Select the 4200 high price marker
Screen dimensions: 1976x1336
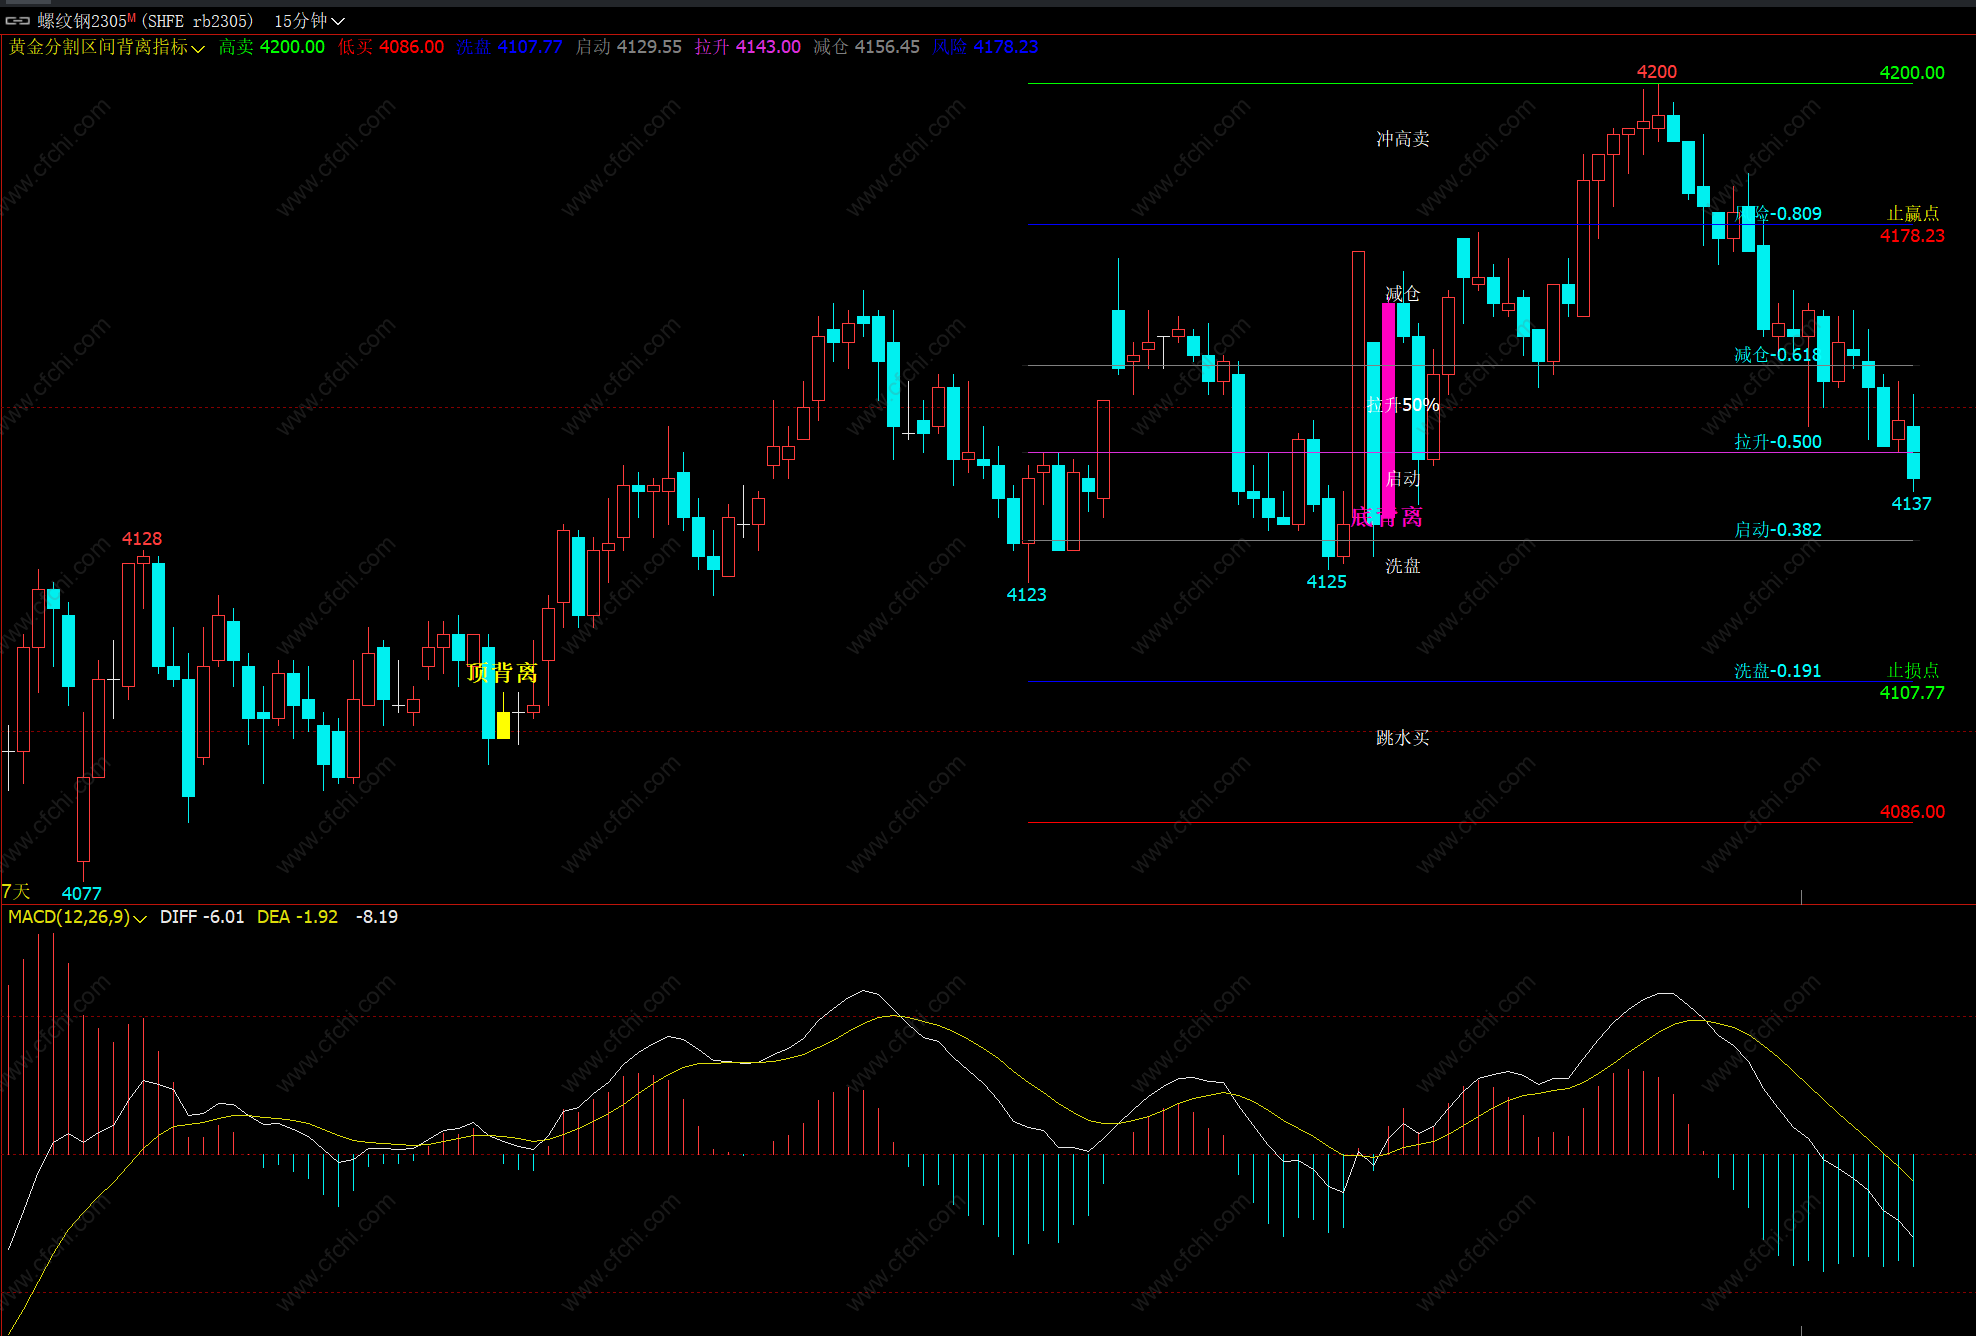pos(1656,72)
